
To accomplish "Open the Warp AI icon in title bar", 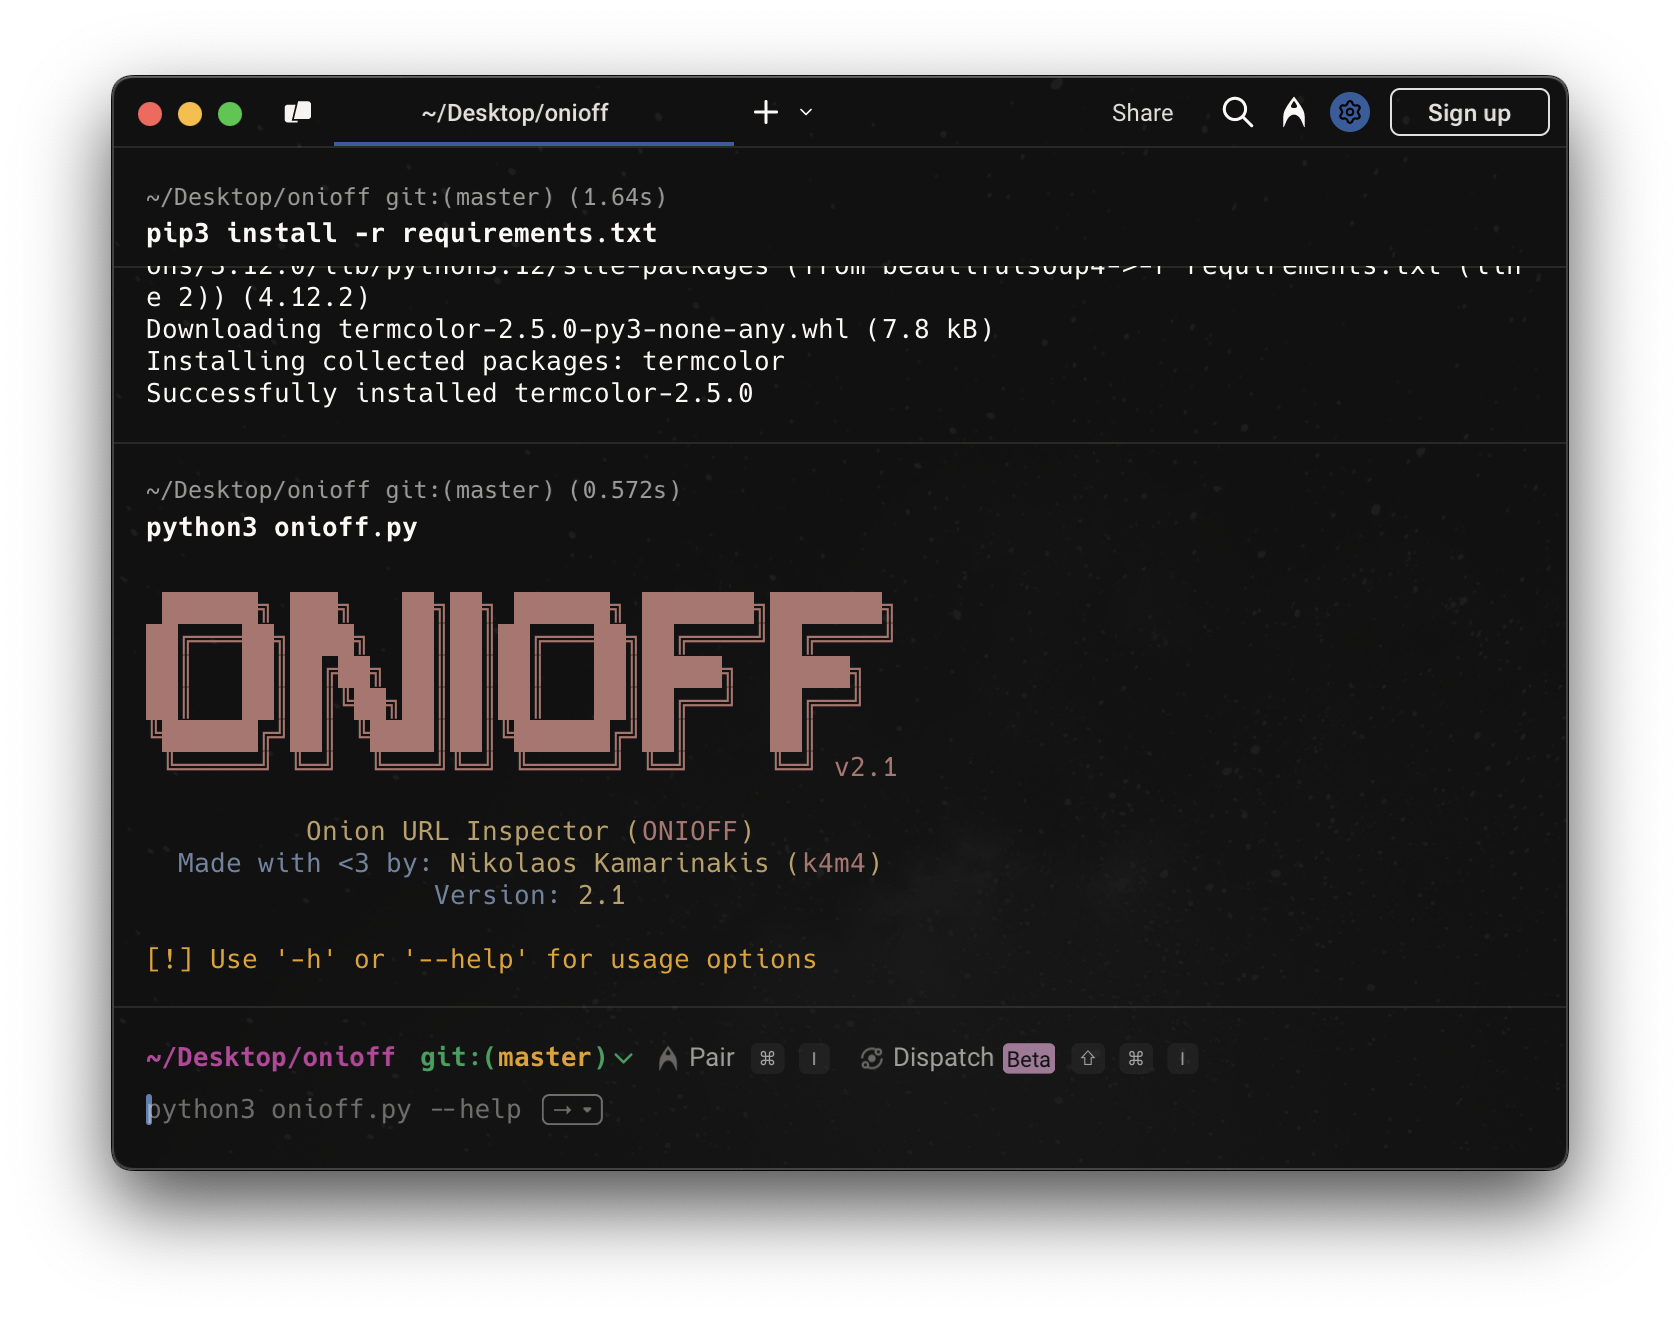I will 1293,112.
